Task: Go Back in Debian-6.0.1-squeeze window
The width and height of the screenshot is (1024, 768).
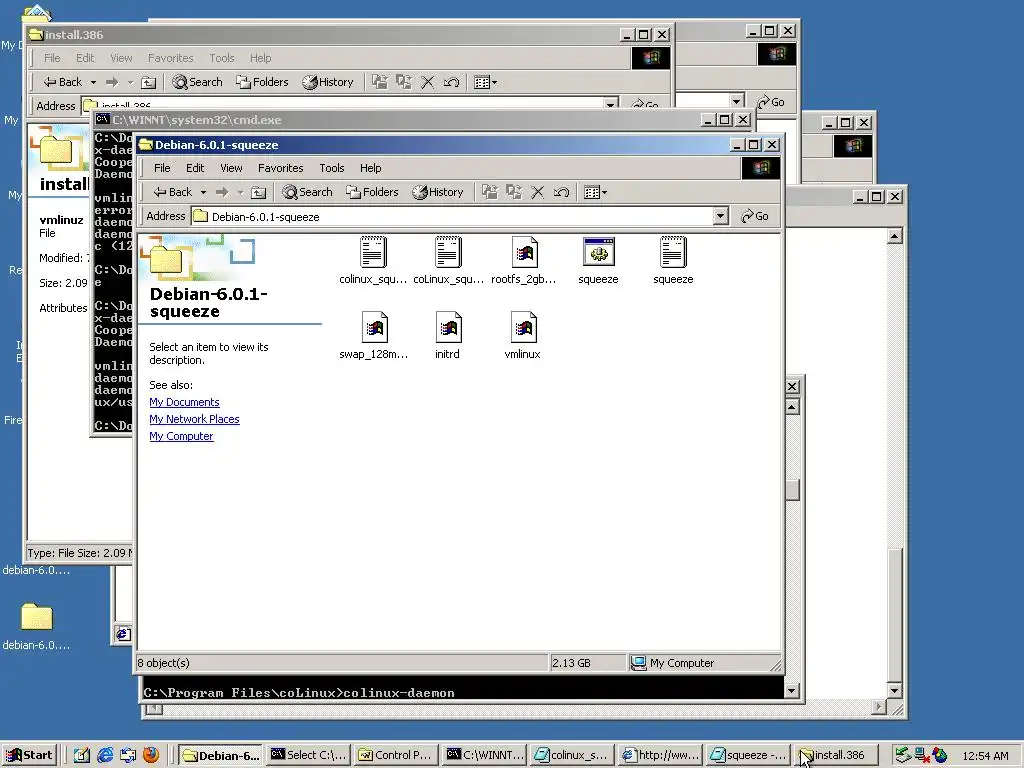Action: 172,192
